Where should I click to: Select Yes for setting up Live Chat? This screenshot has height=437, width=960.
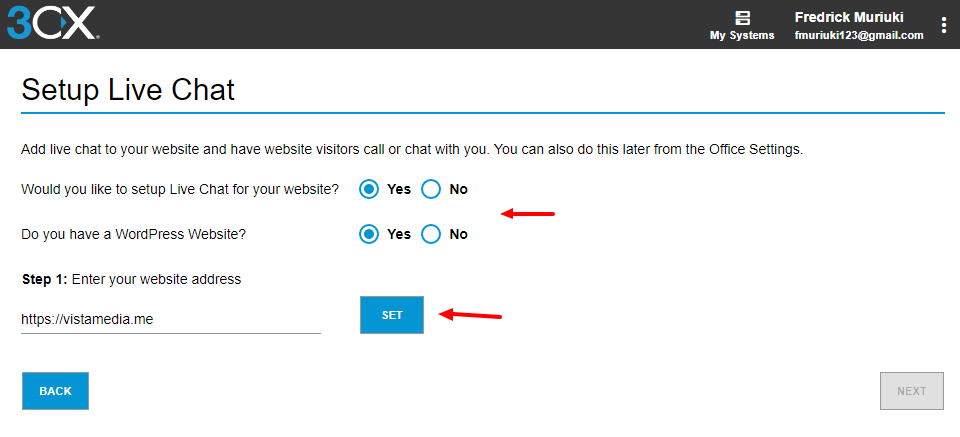[370, 189]
